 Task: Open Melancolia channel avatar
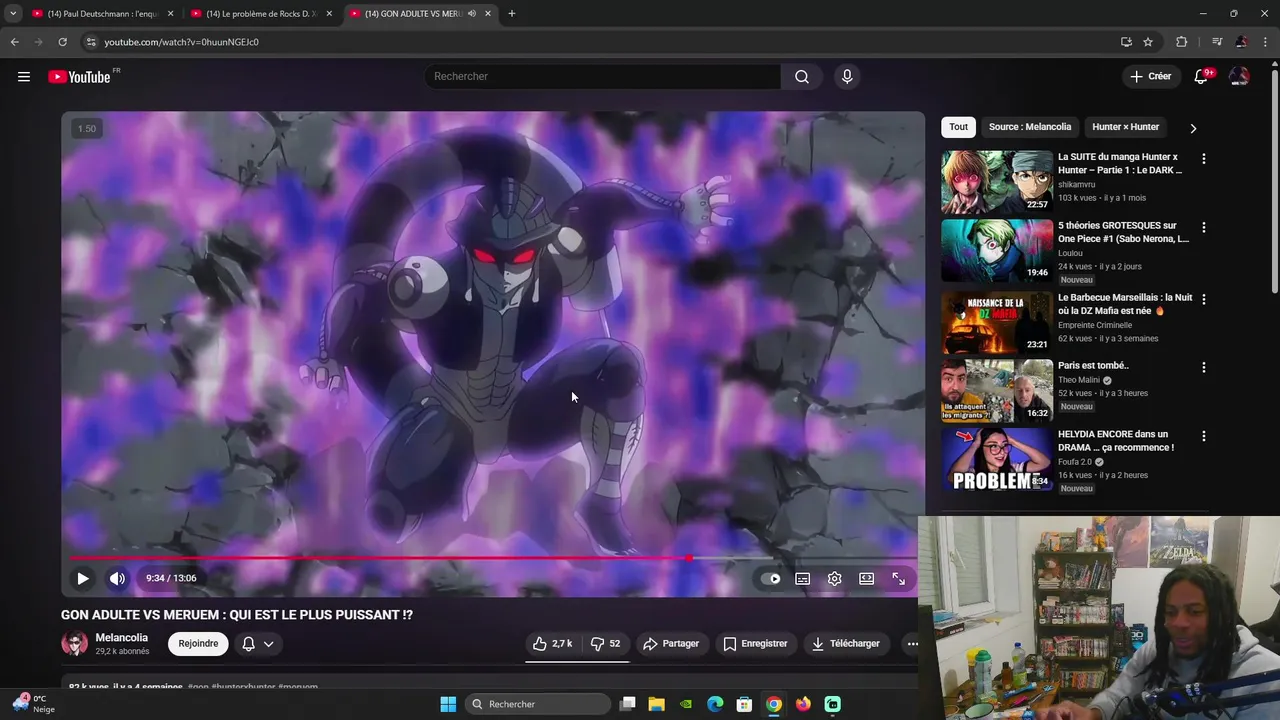point(74,644)
